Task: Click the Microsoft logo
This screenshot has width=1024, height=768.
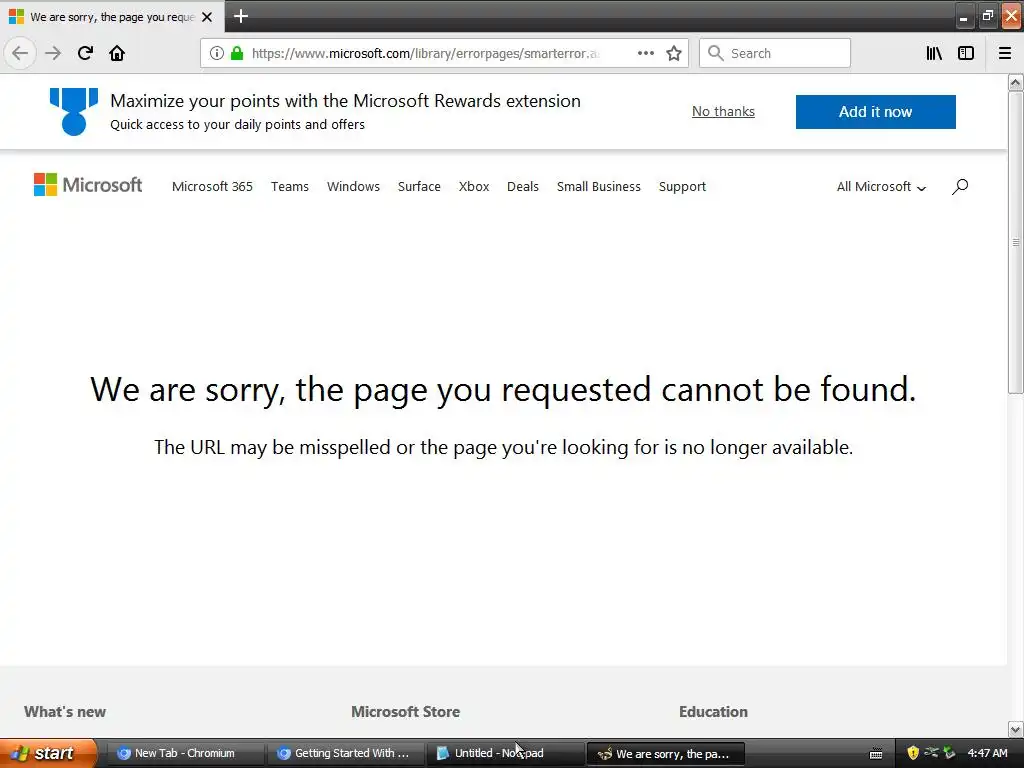Action: (x=88, y=185)
